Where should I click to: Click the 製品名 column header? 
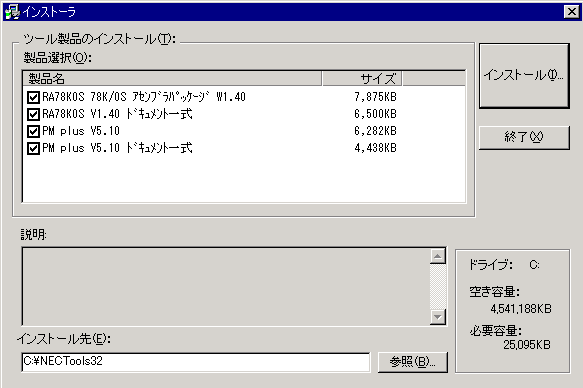tap(172, 78)
